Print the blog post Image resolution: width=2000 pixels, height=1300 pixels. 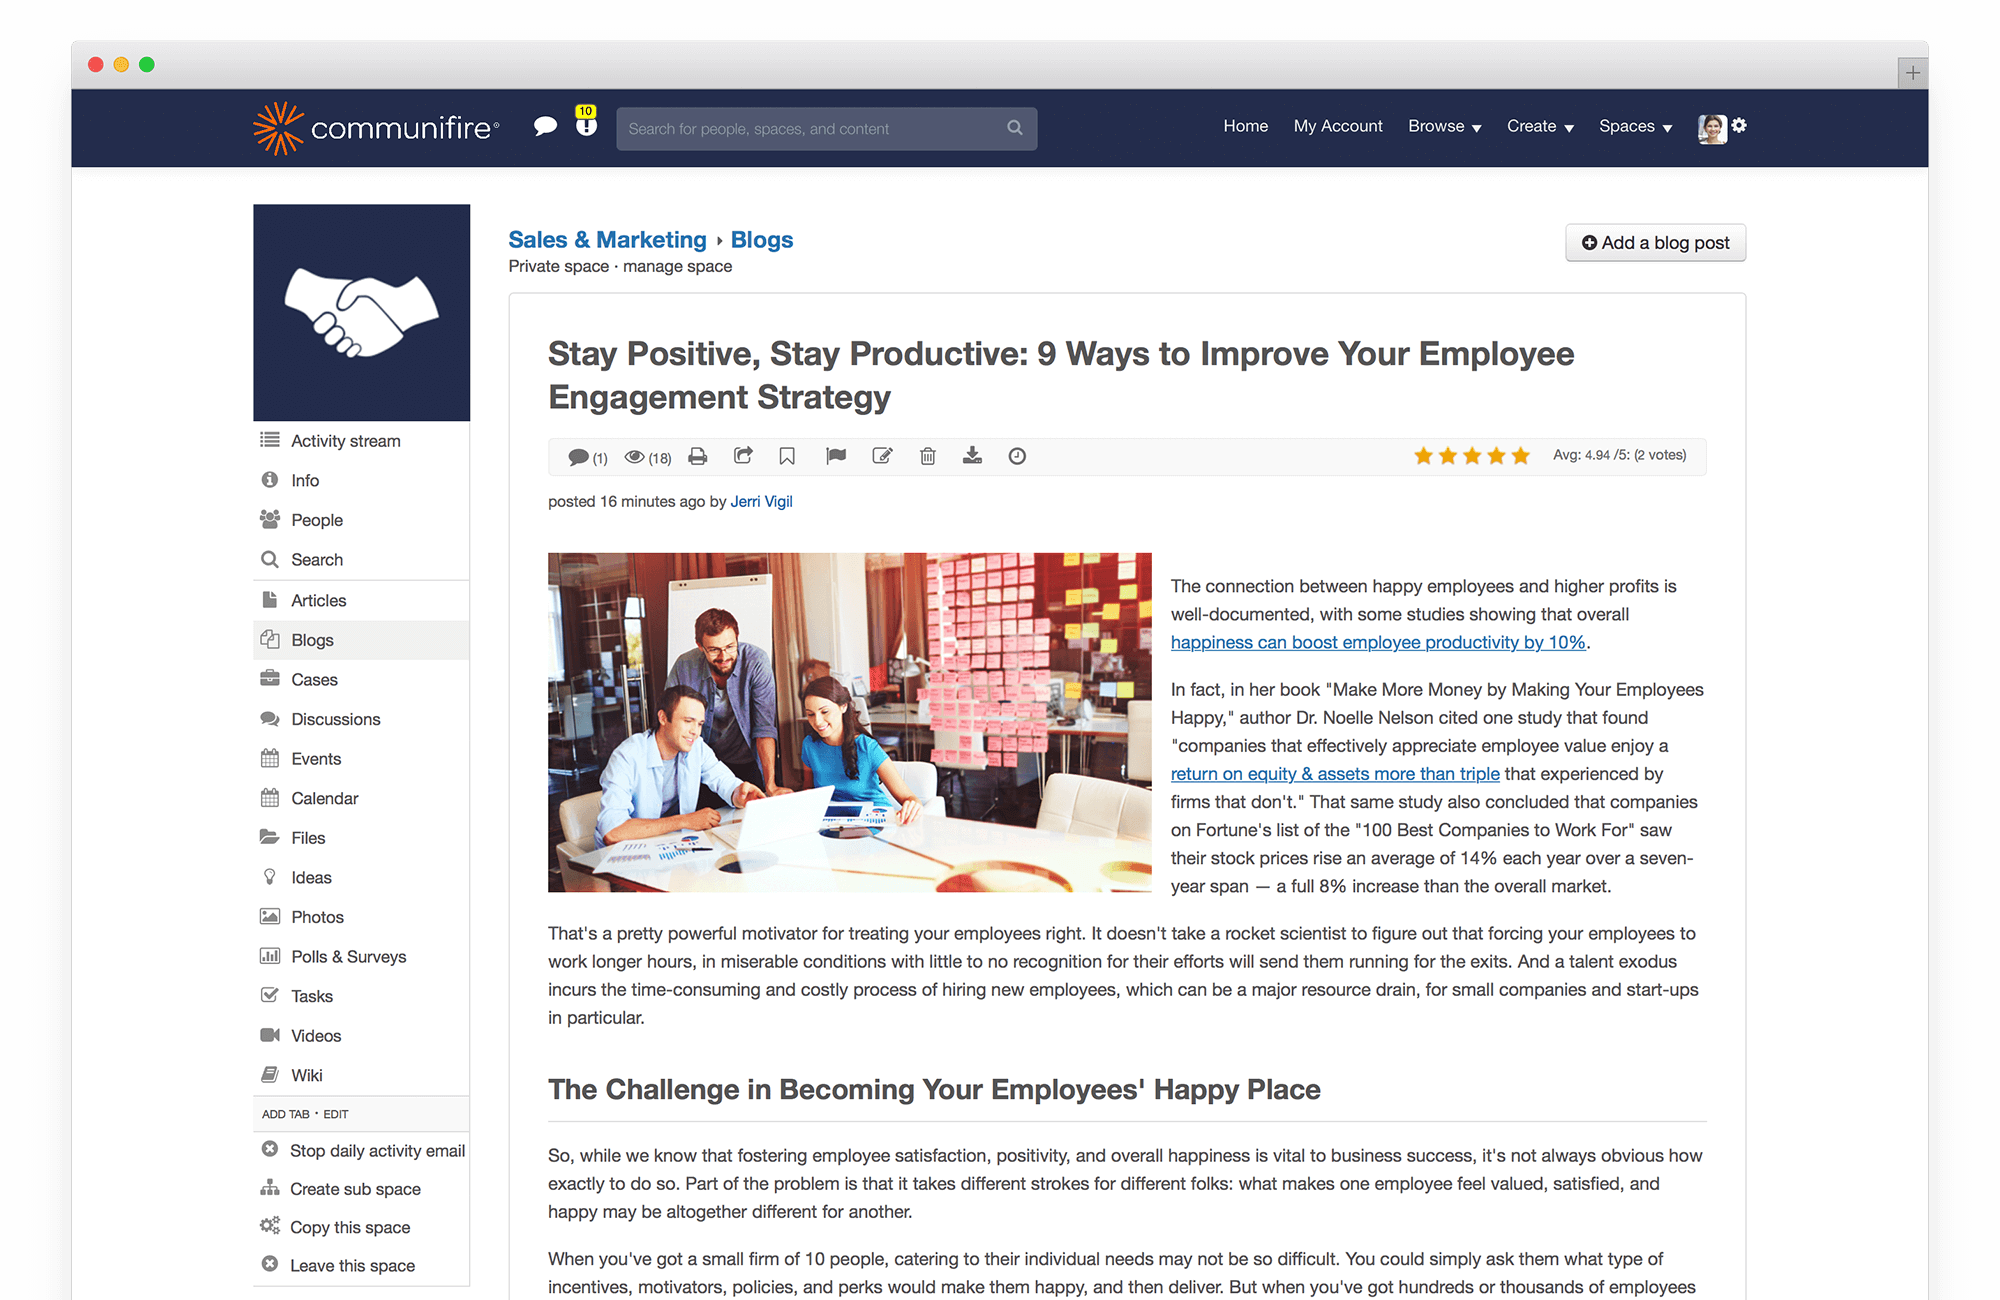[x=697, y=456]
